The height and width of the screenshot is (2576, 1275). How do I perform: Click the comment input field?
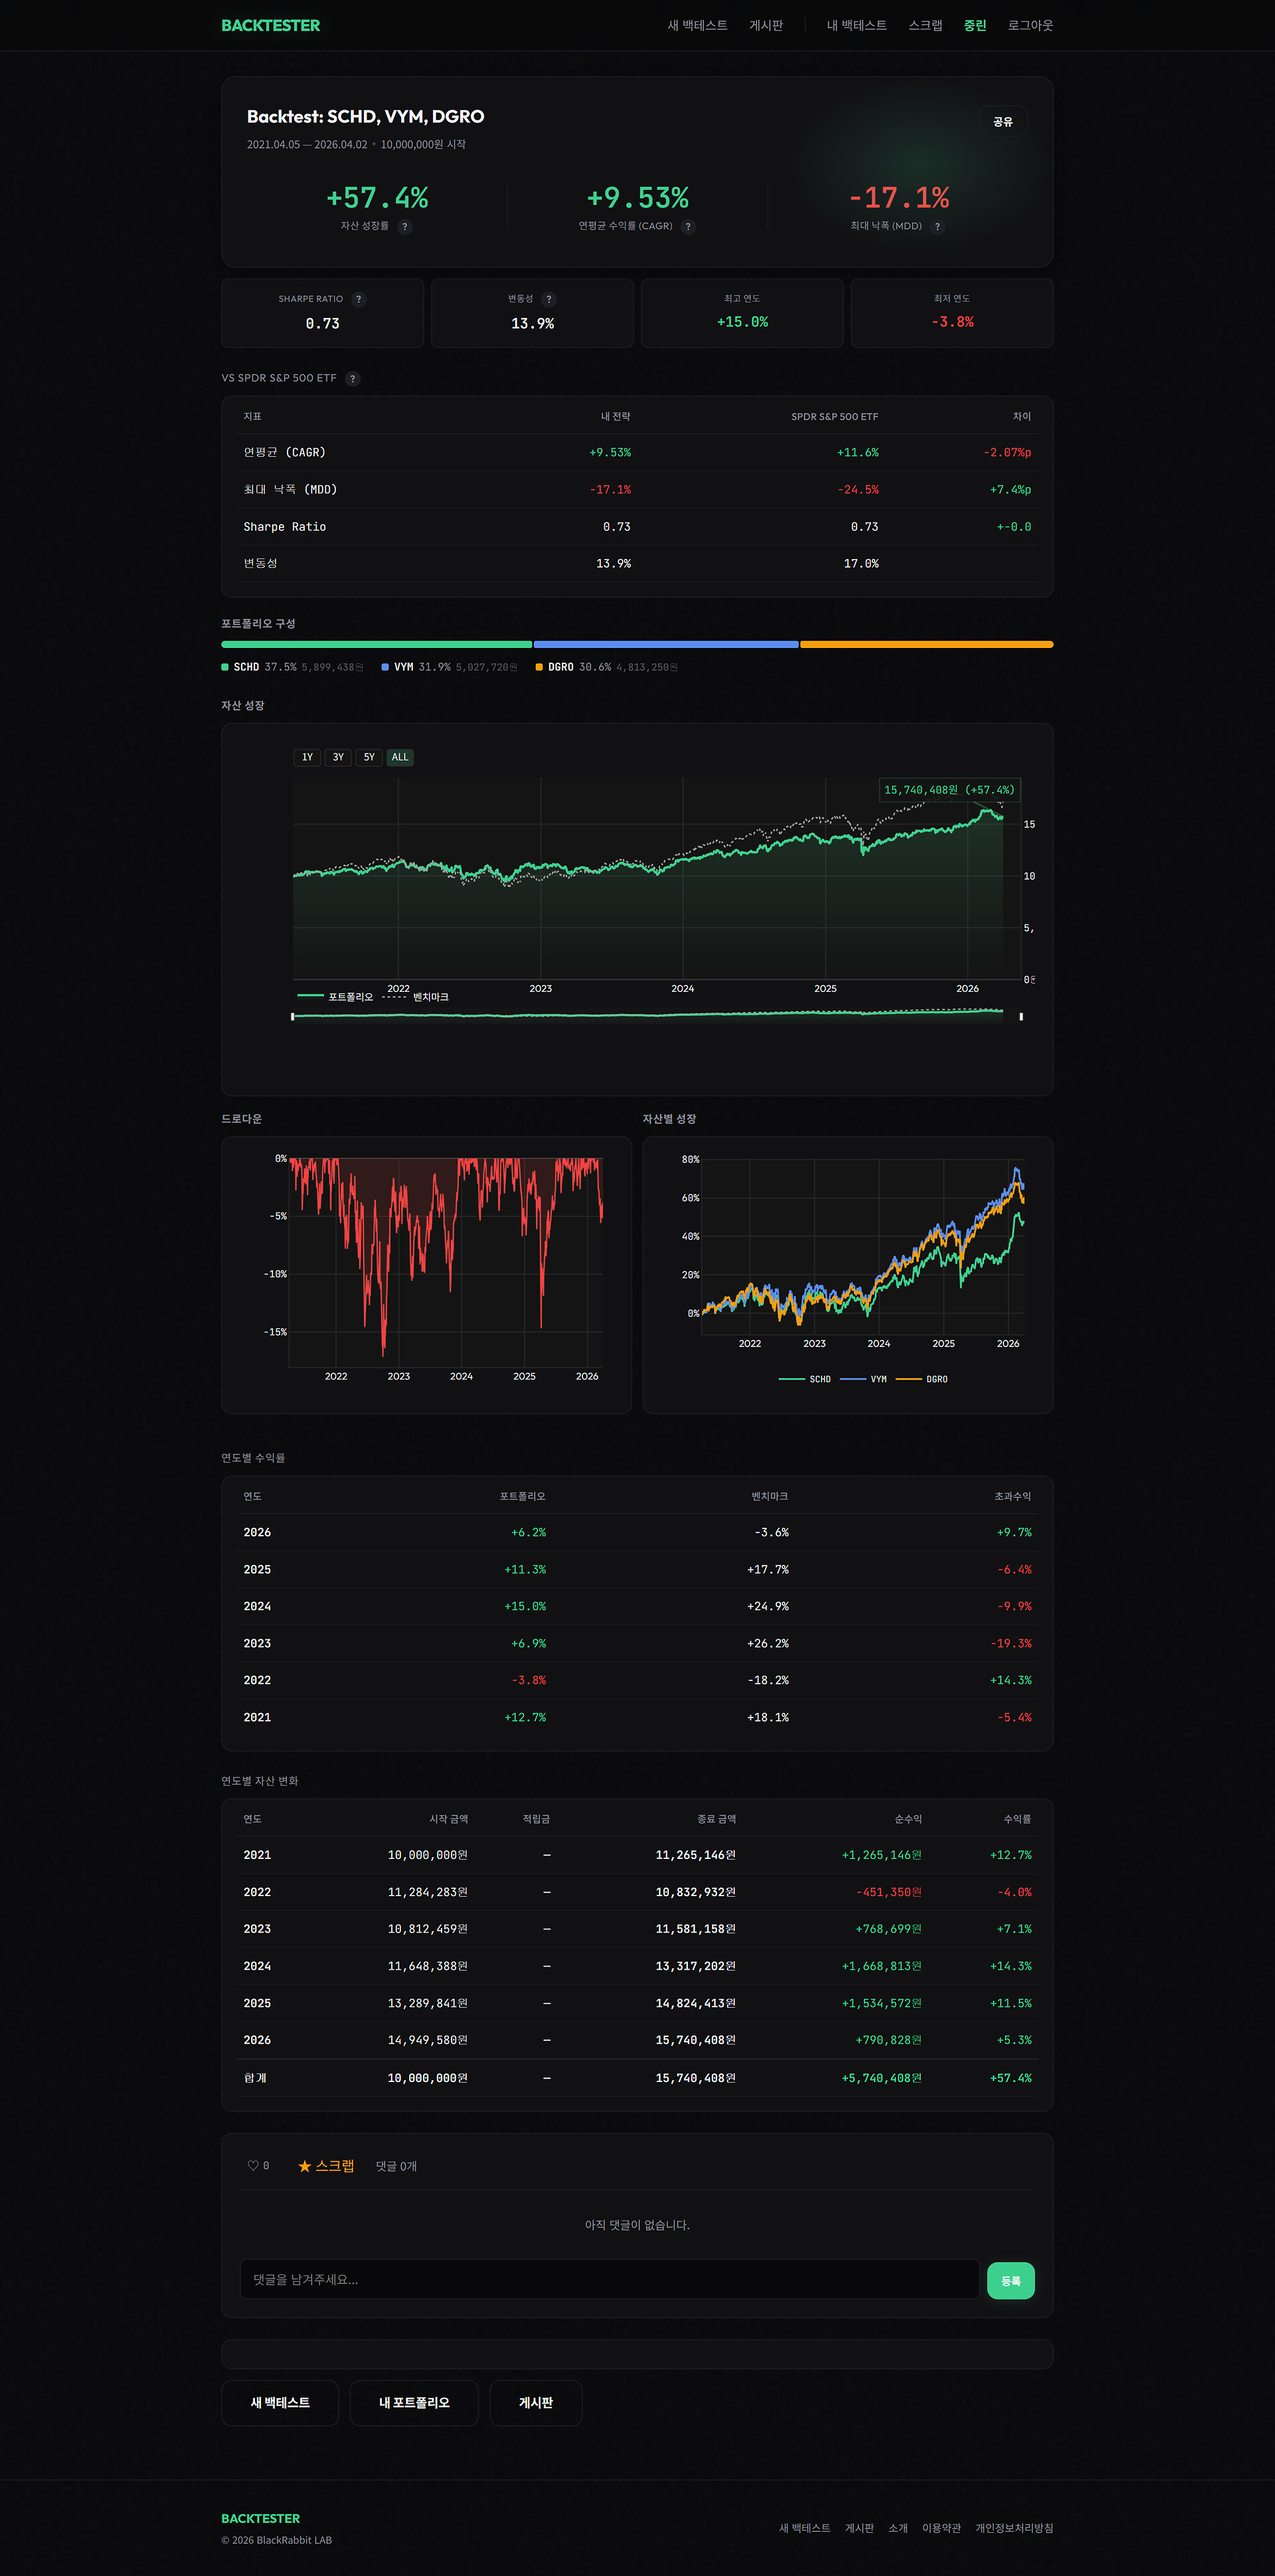(x=609, y=2279)
